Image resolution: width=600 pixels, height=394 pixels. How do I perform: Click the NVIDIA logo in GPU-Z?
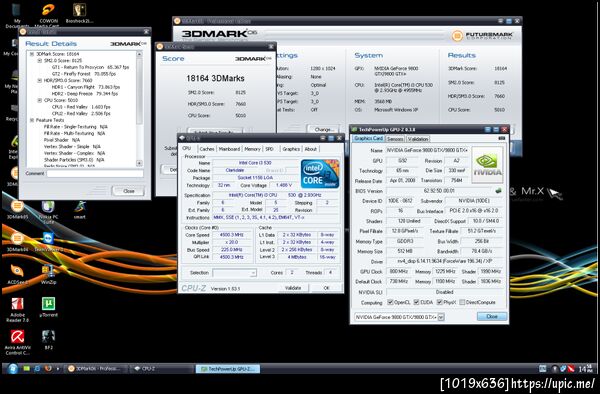(x=487, y=164)
